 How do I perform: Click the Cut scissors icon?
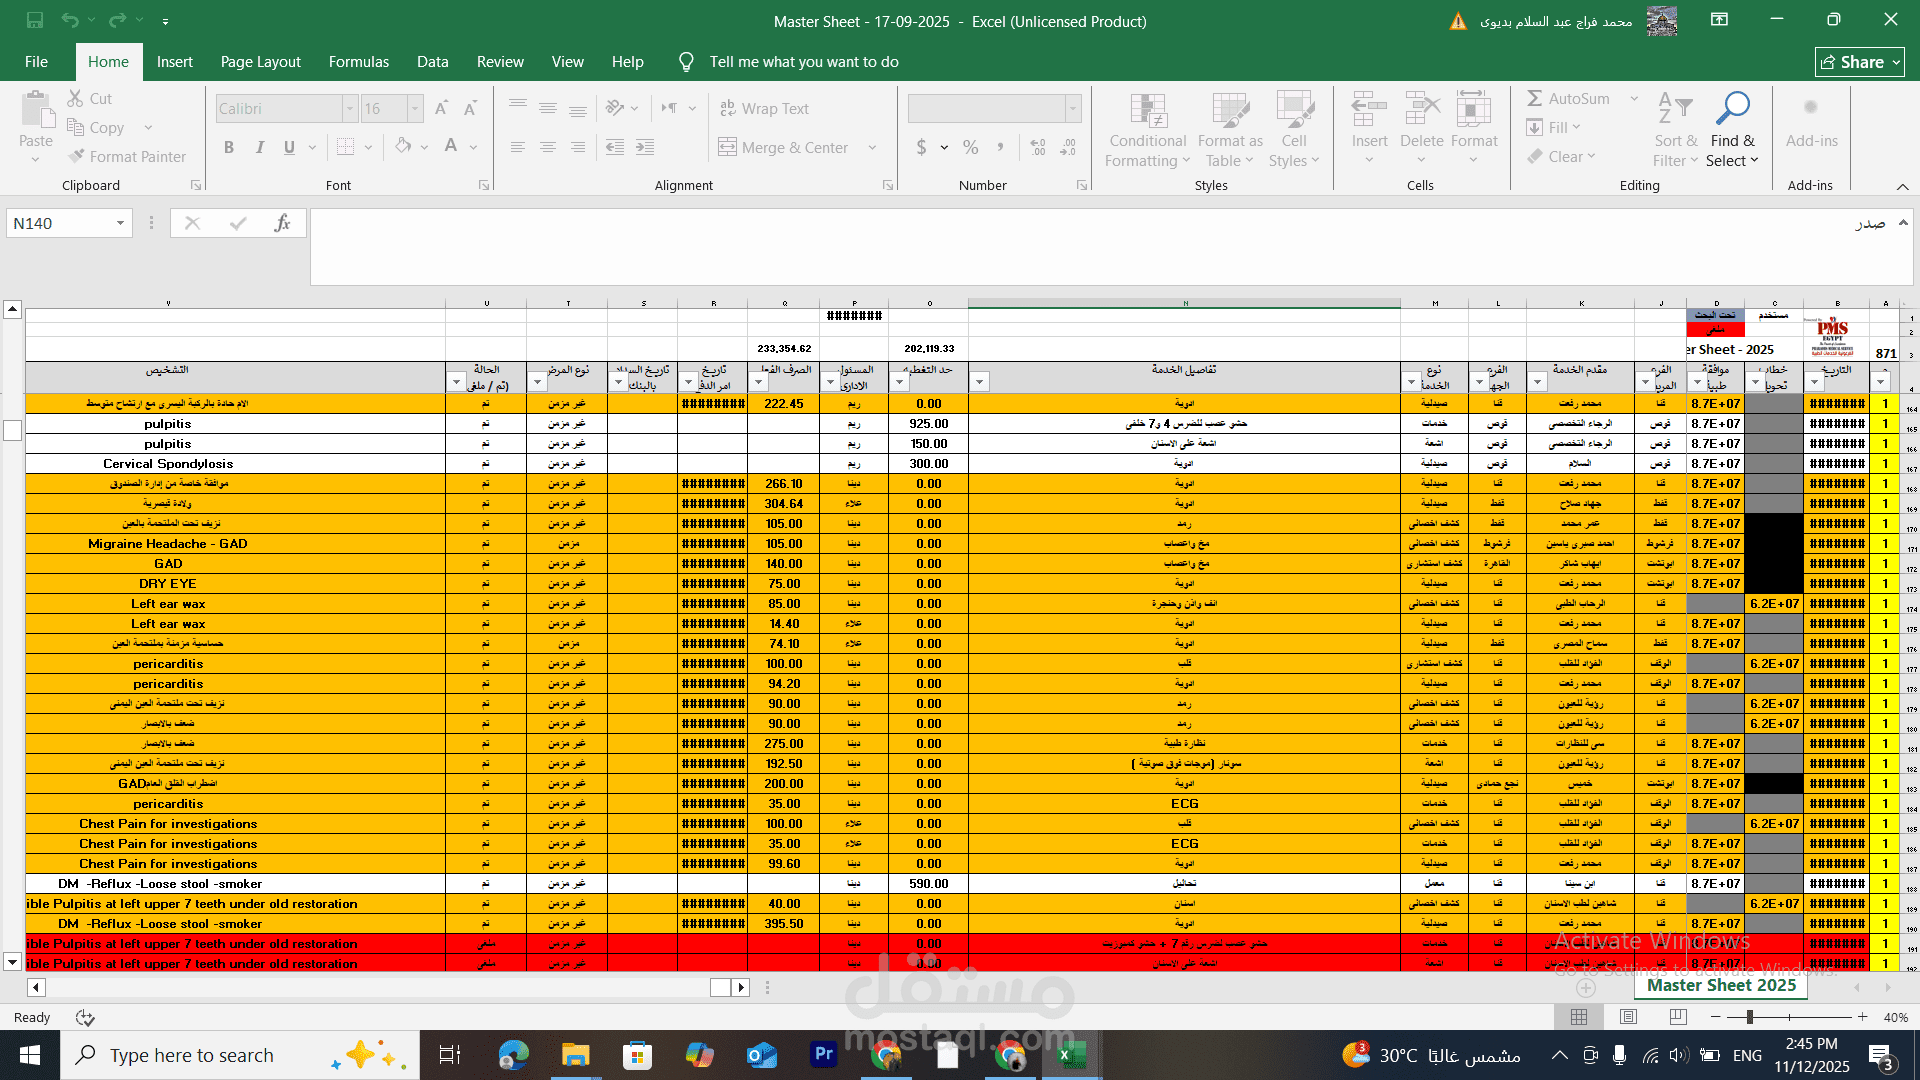(x=75, y=98)
